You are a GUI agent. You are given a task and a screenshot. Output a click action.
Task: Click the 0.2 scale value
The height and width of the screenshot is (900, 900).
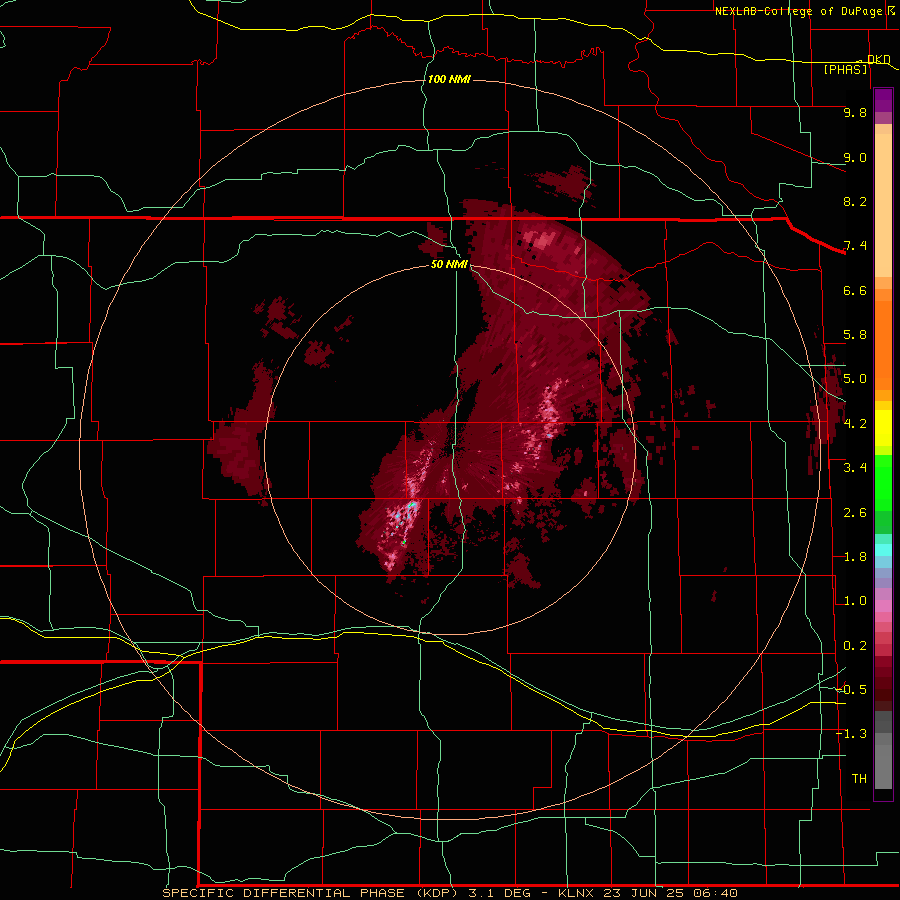855,646
